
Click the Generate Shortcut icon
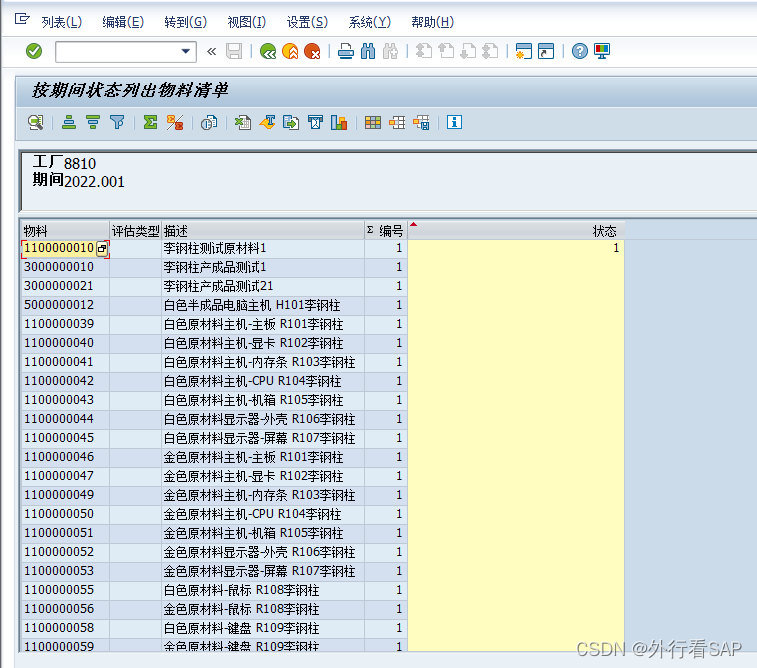click(546, 51)
